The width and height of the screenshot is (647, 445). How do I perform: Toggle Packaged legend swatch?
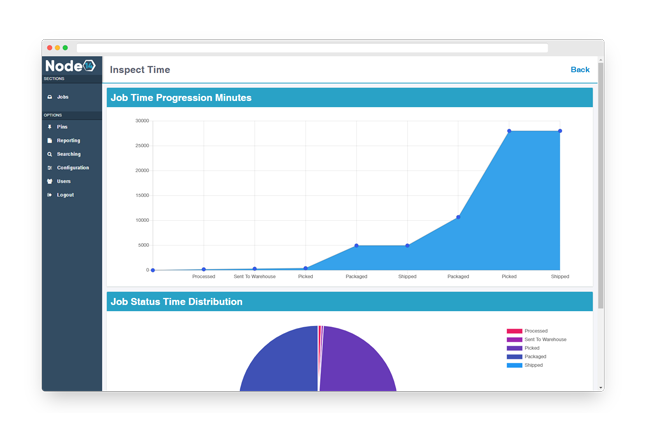click(x=514, y=357)
